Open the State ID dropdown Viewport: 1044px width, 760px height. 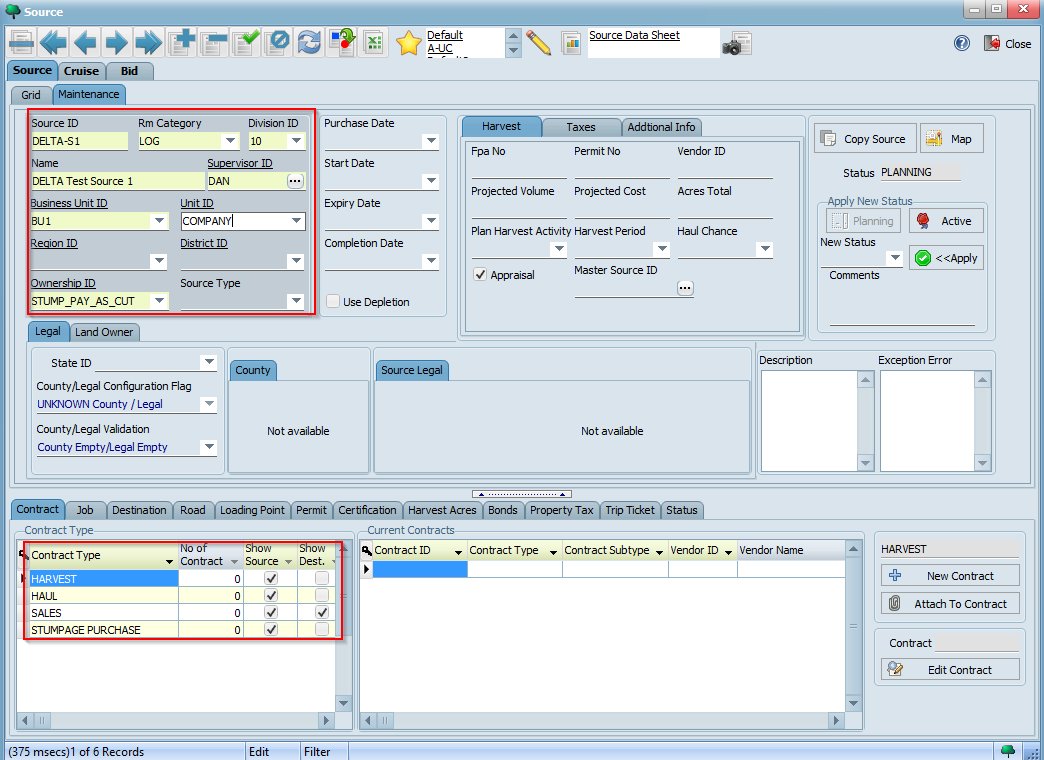(209, 362)
